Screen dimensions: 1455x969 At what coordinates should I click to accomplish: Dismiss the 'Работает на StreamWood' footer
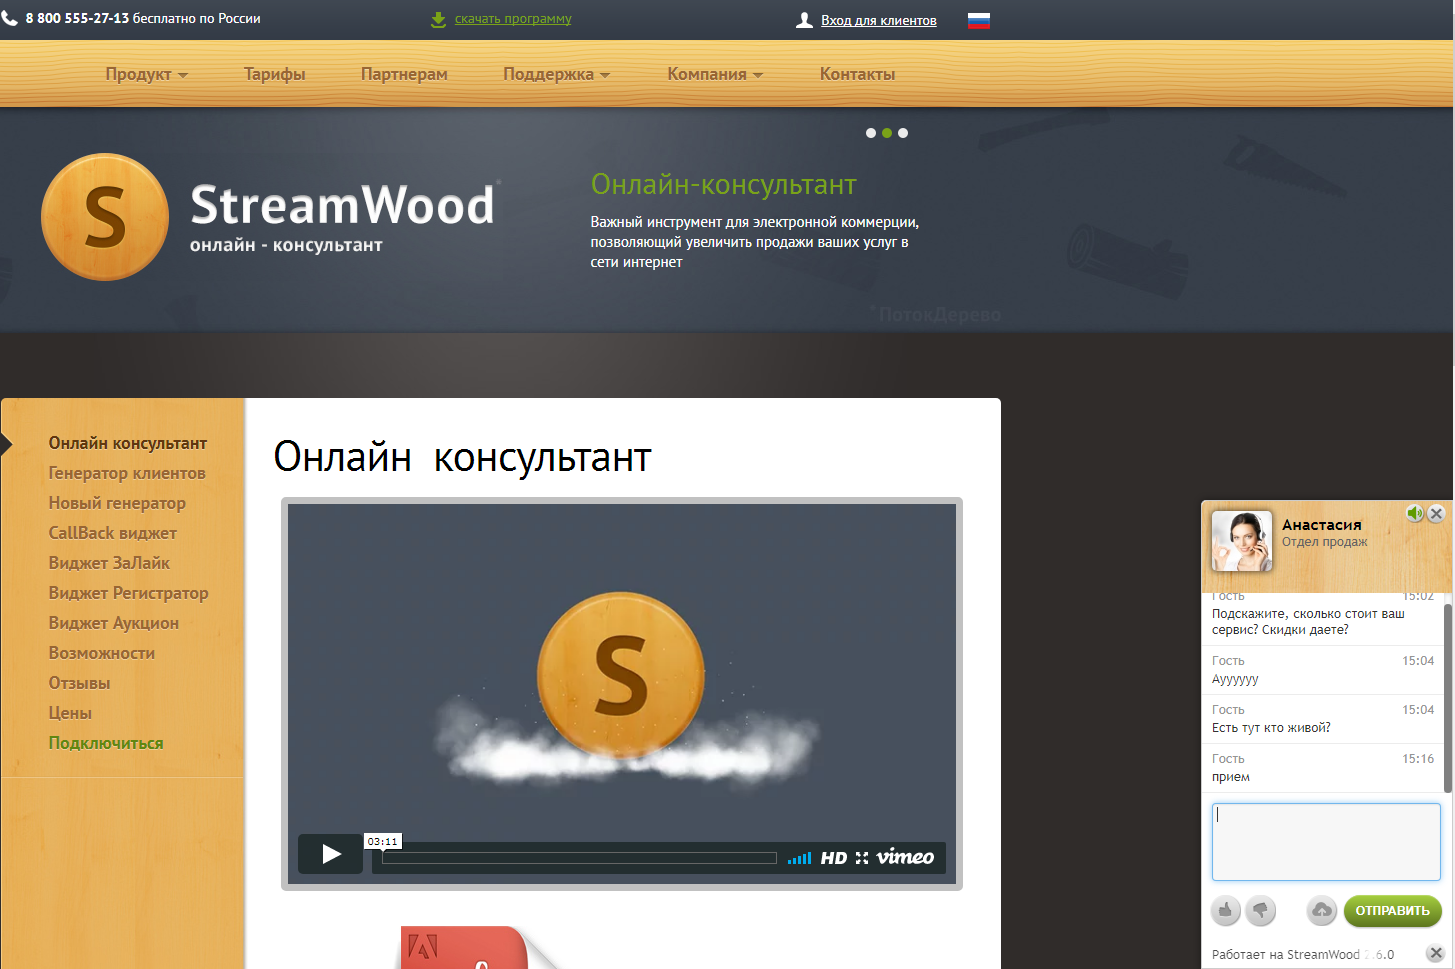[x=1435, y=953]
